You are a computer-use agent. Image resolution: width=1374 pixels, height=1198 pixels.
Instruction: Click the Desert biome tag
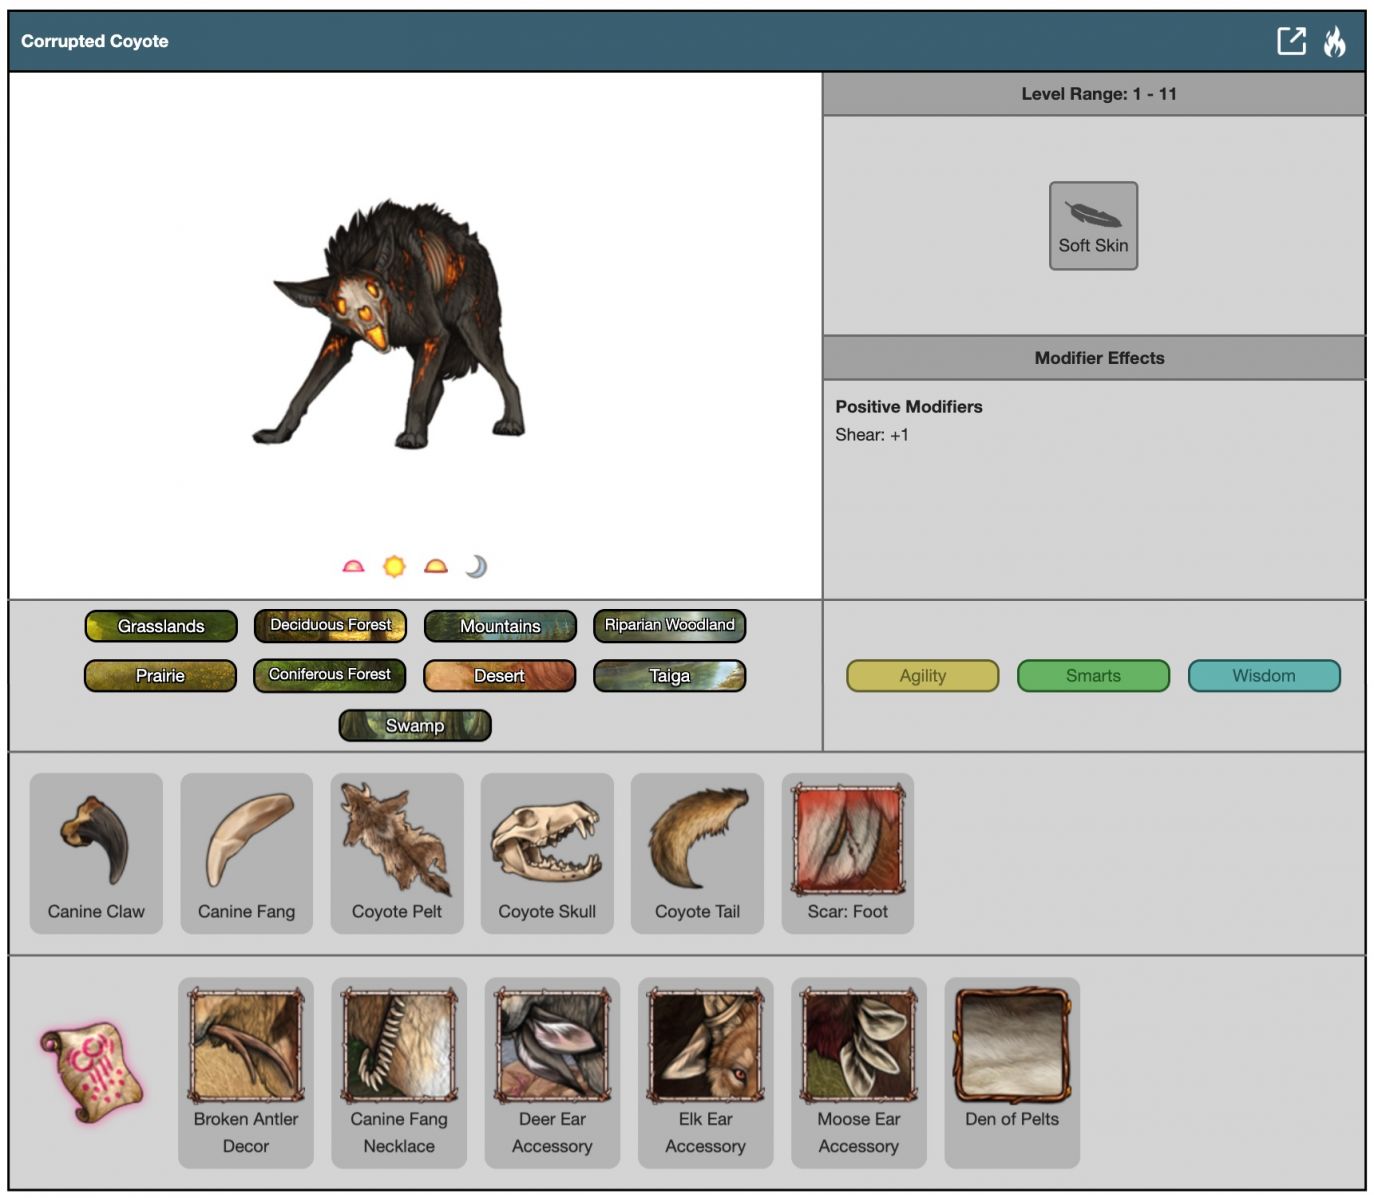point(499,676)
